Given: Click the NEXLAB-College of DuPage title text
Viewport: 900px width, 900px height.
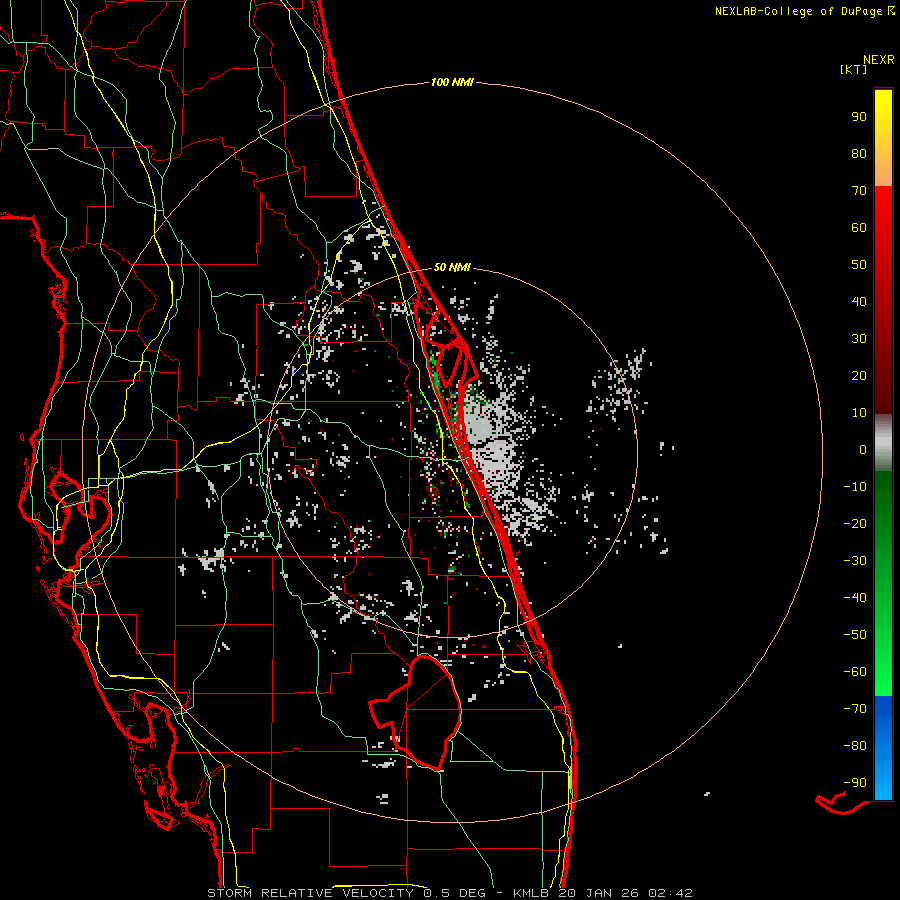Looking at the screenshot, I should pos(799,11).
